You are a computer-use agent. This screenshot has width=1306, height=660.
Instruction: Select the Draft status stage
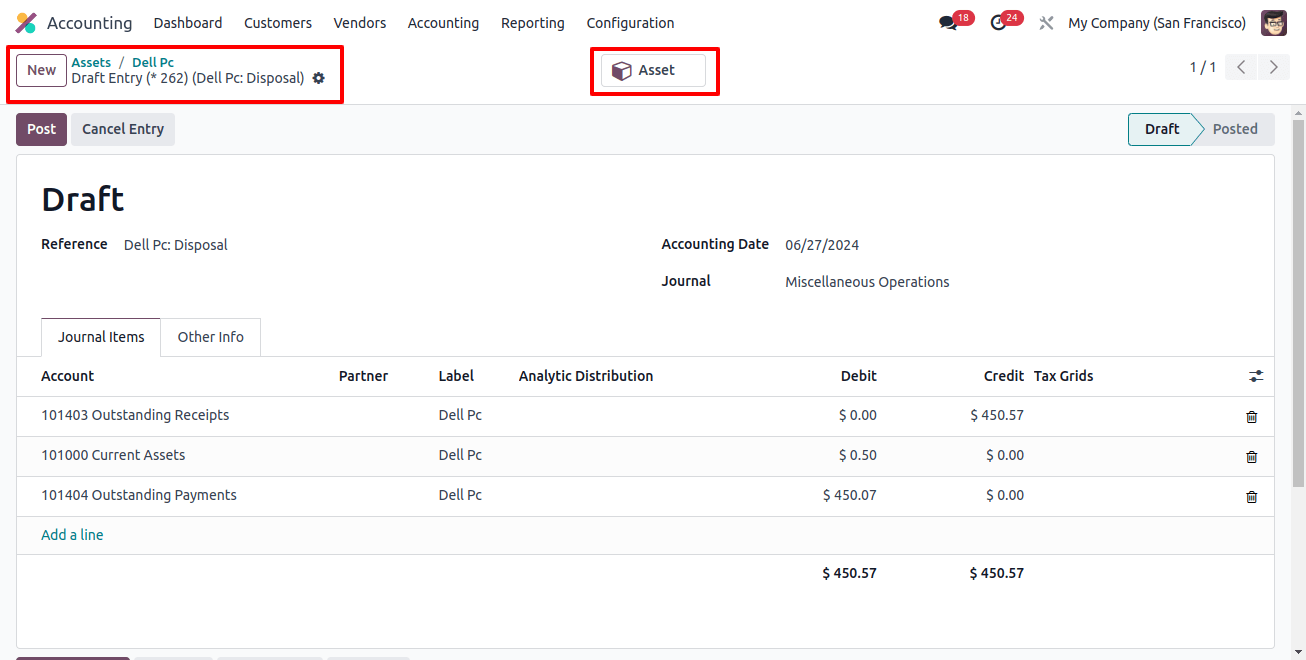click(1162, 129)
